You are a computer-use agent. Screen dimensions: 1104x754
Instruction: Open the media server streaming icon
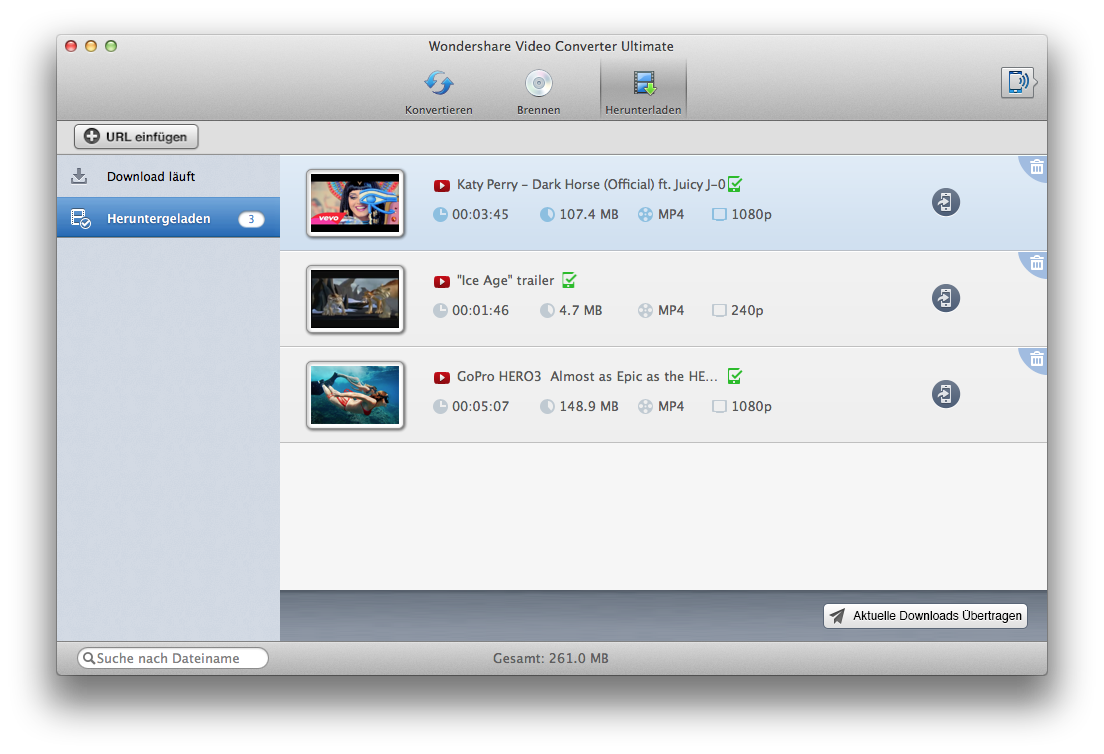1017,82
